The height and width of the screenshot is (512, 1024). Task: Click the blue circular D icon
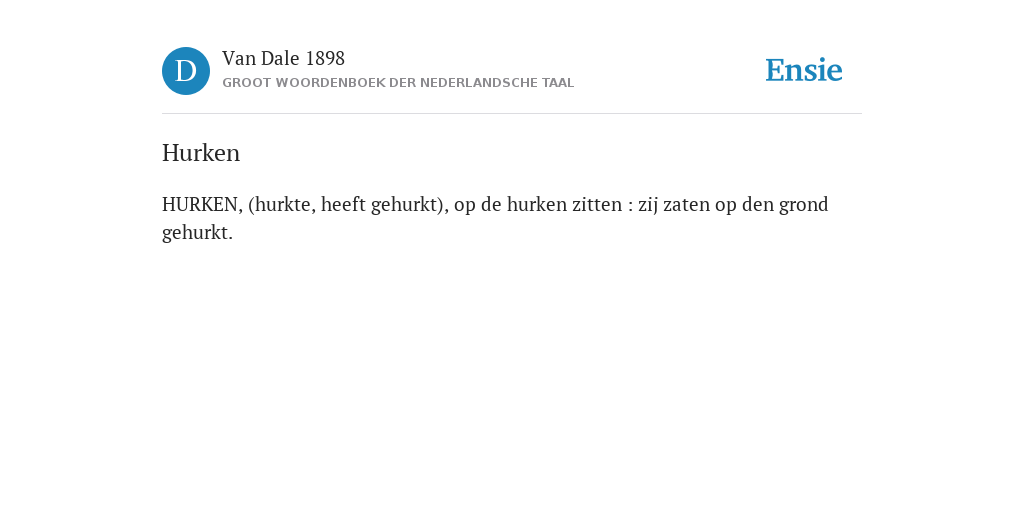[186, 71]
